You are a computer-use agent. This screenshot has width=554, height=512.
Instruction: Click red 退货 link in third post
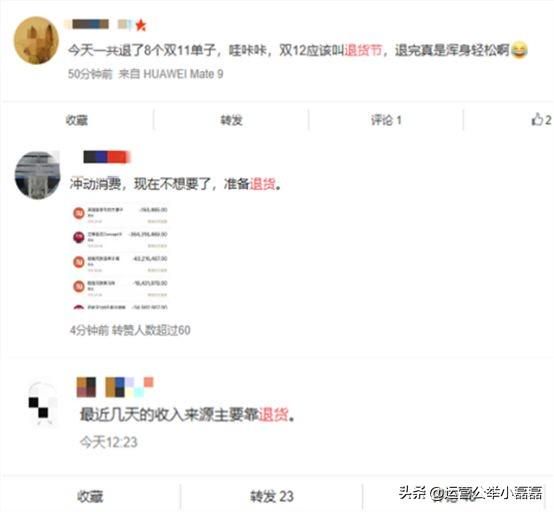point(274,414)
